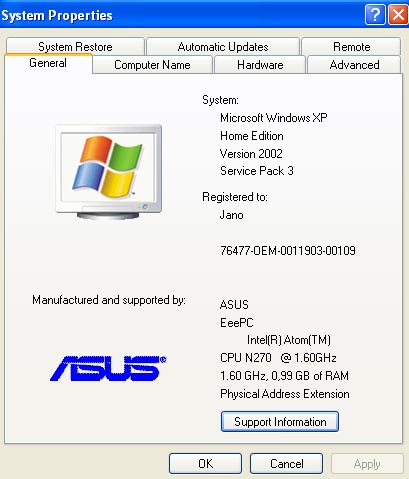The height and width of the screenshot is (479, 409).
Task: Close the System Properties dialog
Action: click(x=398, y=15)
